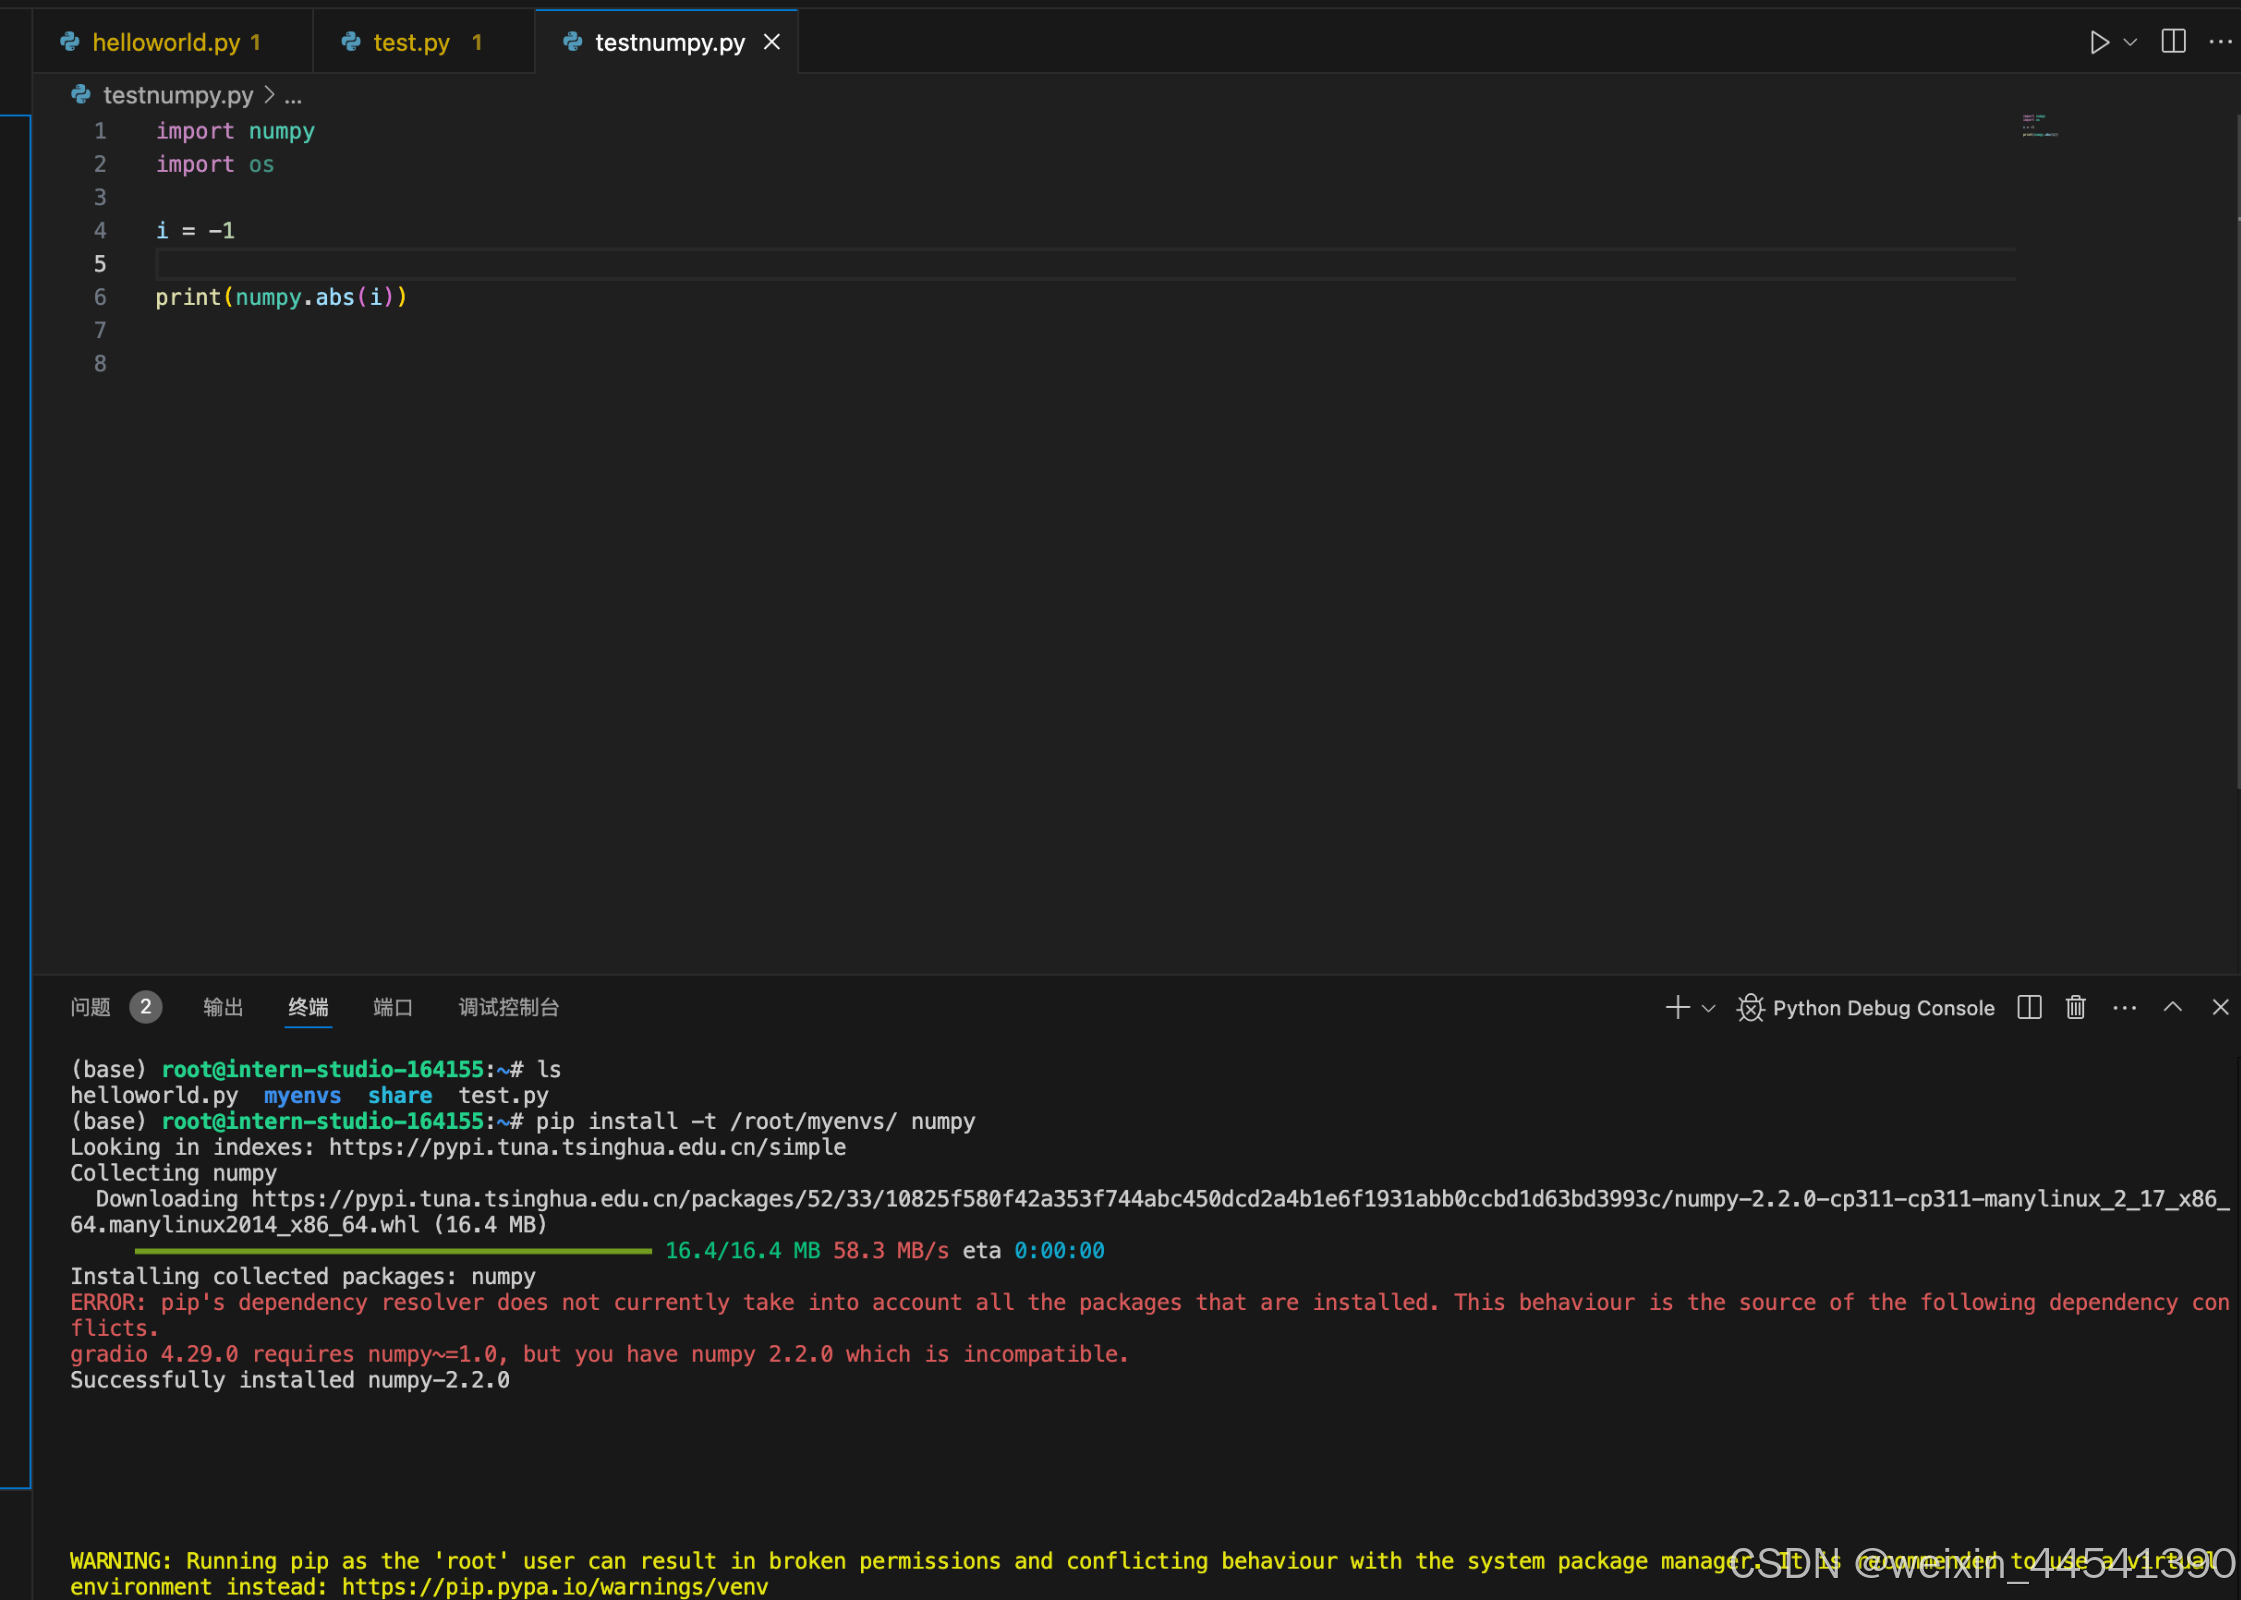Click the editor minimap code preview
The image size is (2241, 1600).
(x=2039, y=126)
